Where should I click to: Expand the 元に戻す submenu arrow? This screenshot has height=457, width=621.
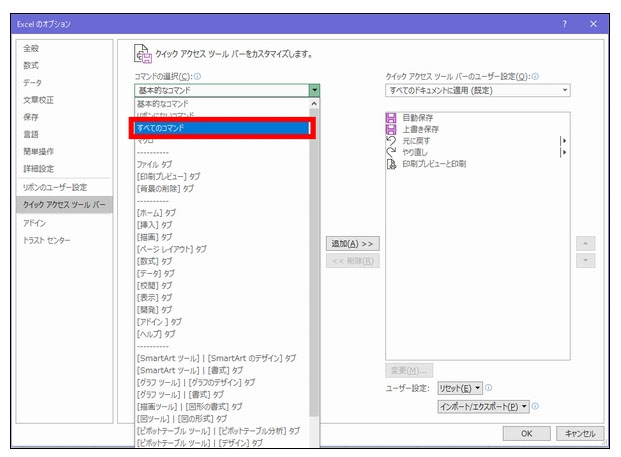tap(564, 141)
